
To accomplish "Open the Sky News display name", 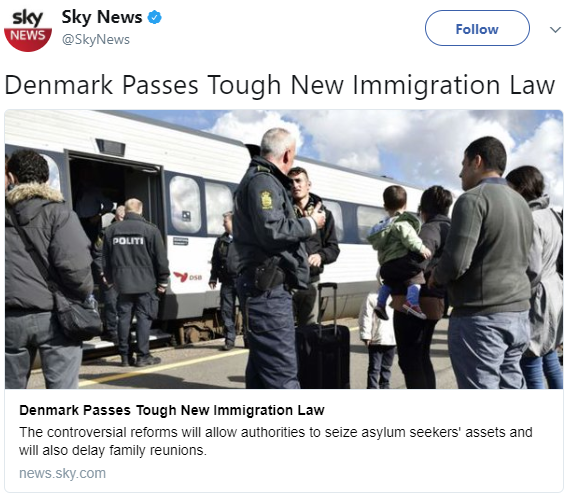I will coord(102,17).
